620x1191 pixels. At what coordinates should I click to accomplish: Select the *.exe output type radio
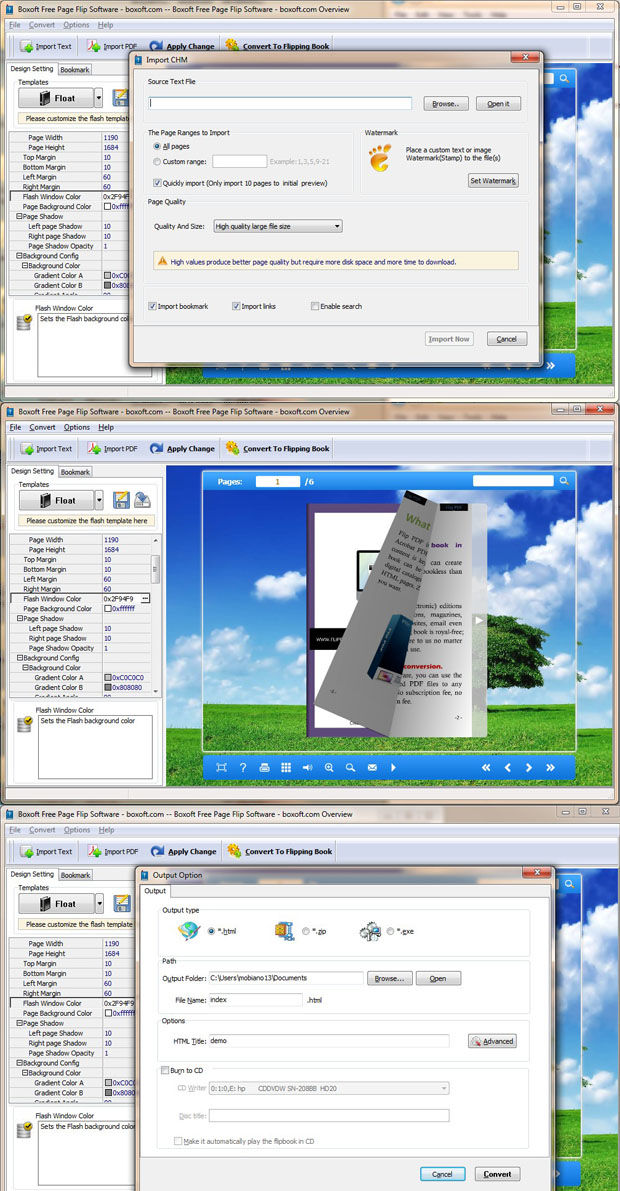click(391, 931)
